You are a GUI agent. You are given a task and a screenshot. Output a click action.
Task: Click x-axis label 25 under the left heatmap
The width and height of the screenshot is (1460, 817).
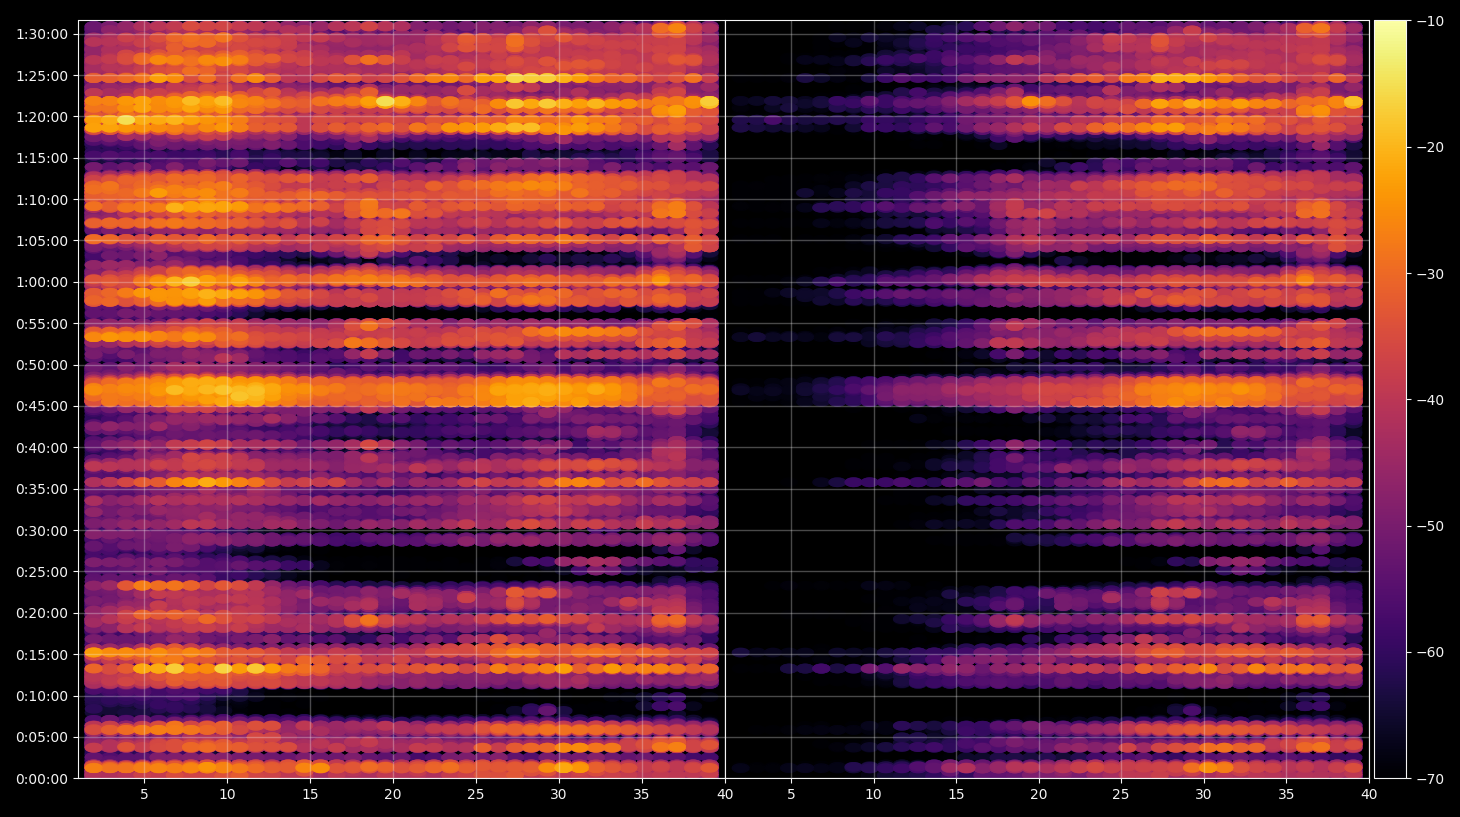tap(476, 795)
